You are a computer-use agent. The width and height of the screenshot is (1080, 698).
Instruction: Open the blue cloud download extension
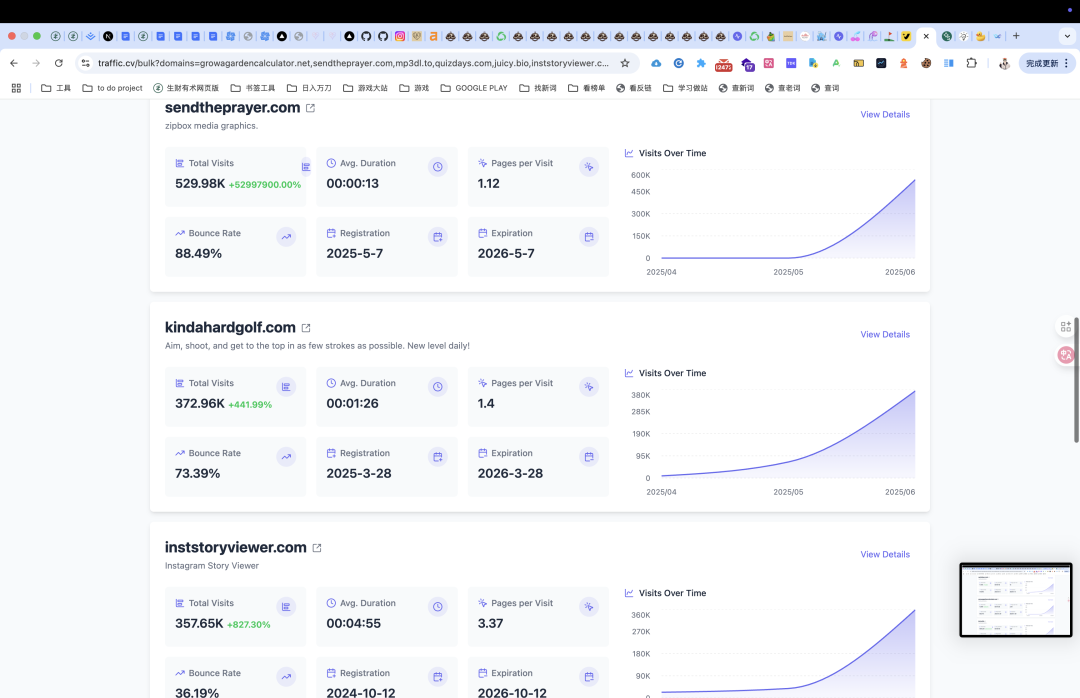click(656, 63)
